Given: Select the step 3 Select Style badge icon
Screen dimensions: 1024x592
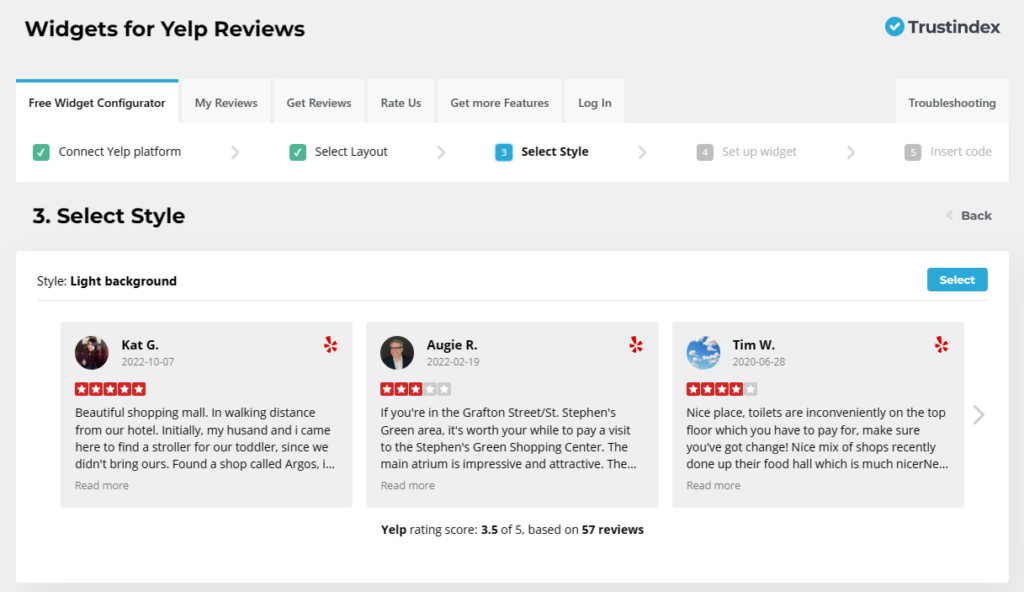Looking at the screenshot, I should pos(503,151).
